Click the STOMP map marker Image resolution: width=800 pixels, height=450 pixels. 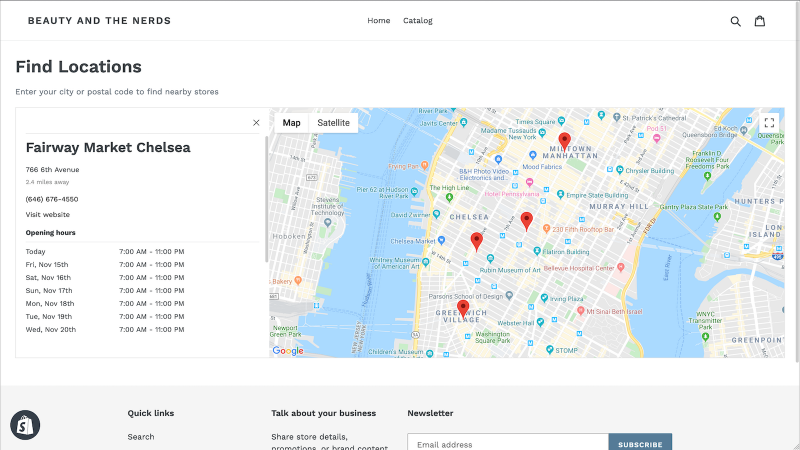(x=549, y=349)
